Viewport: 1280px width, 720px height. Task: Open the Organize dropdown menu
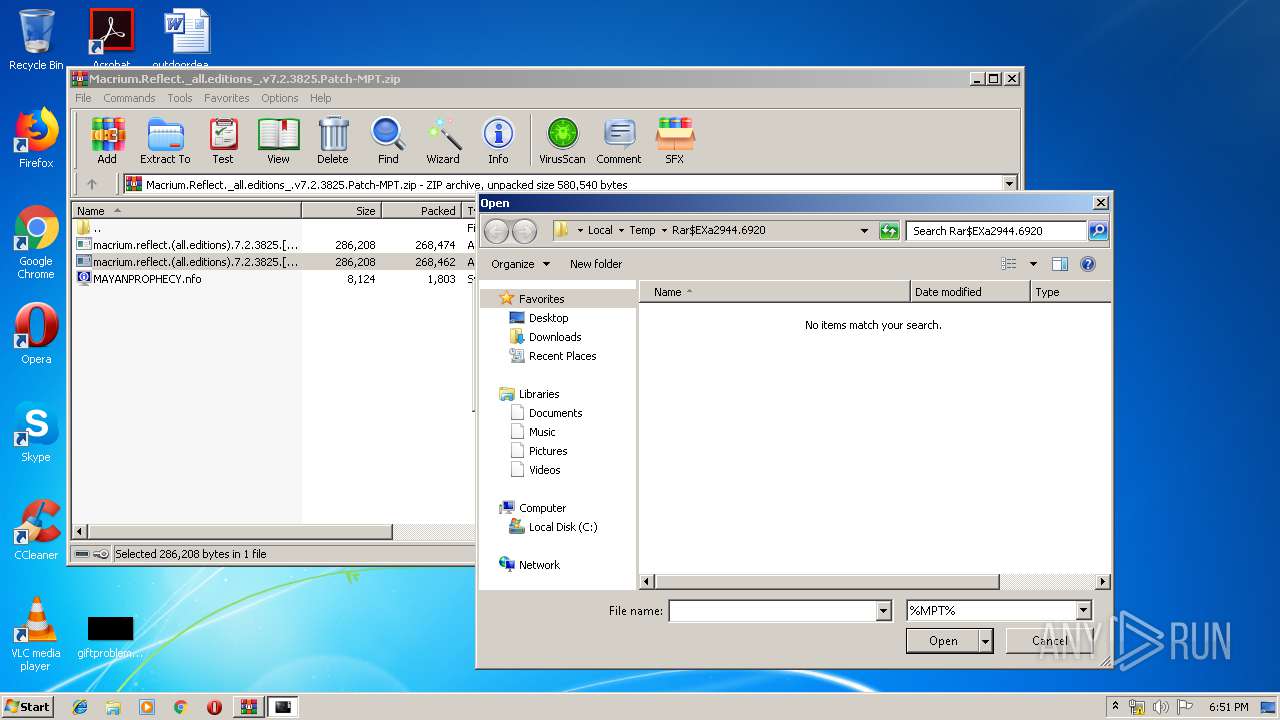tap(520, 264)
